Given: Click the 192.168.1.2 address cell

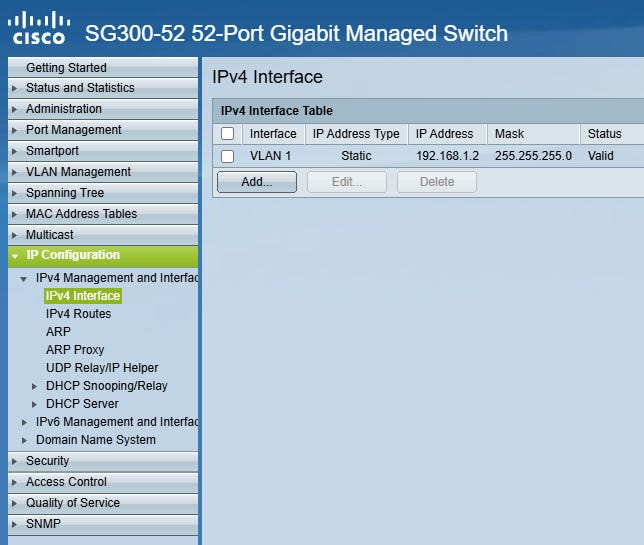Looking at the screenshot, I should click(x=448, y=156).
